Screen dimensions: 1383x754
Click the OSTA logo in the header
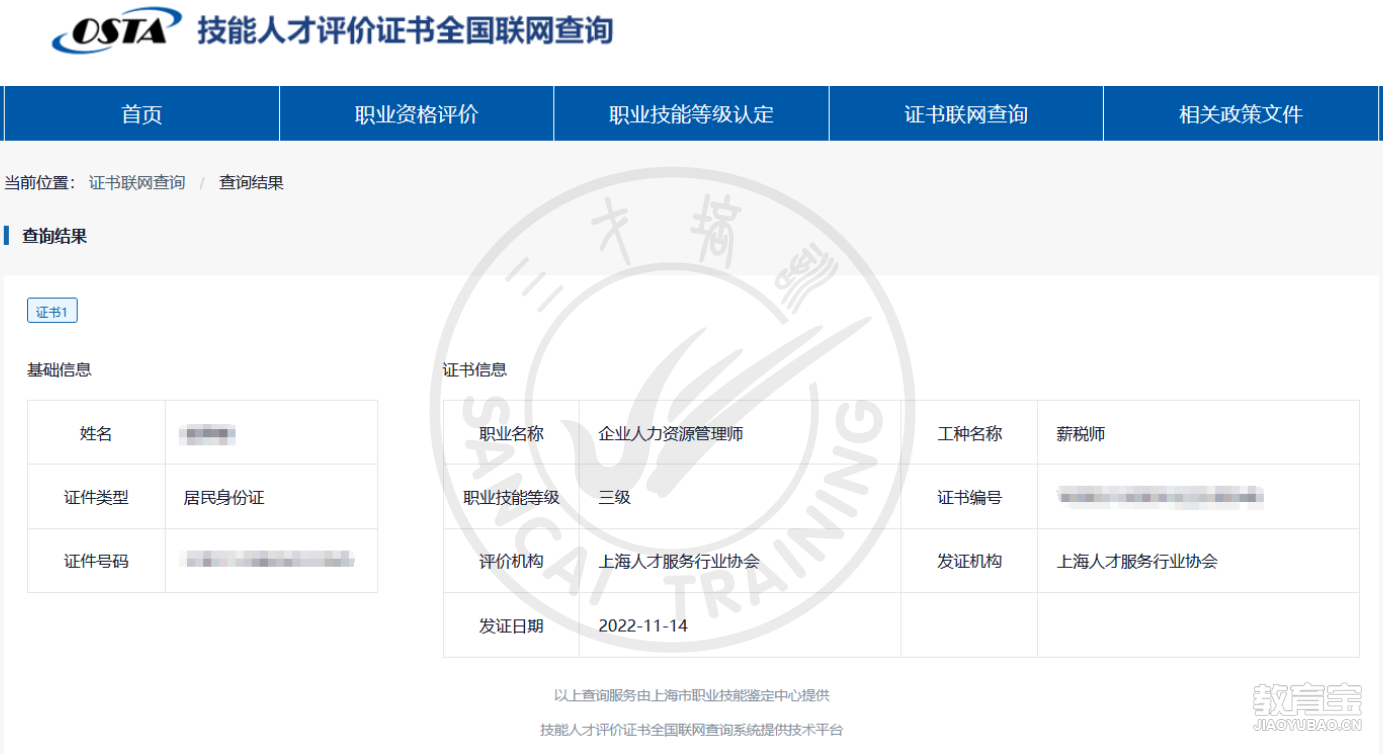[x=117, y=30]
